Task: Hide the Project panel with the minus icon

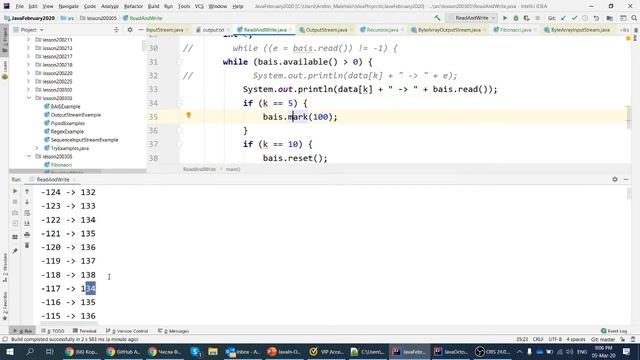Action: point(140,30)
